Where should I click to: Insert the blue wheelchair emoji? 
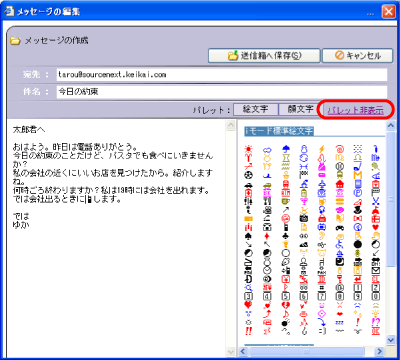pos(340,244)
